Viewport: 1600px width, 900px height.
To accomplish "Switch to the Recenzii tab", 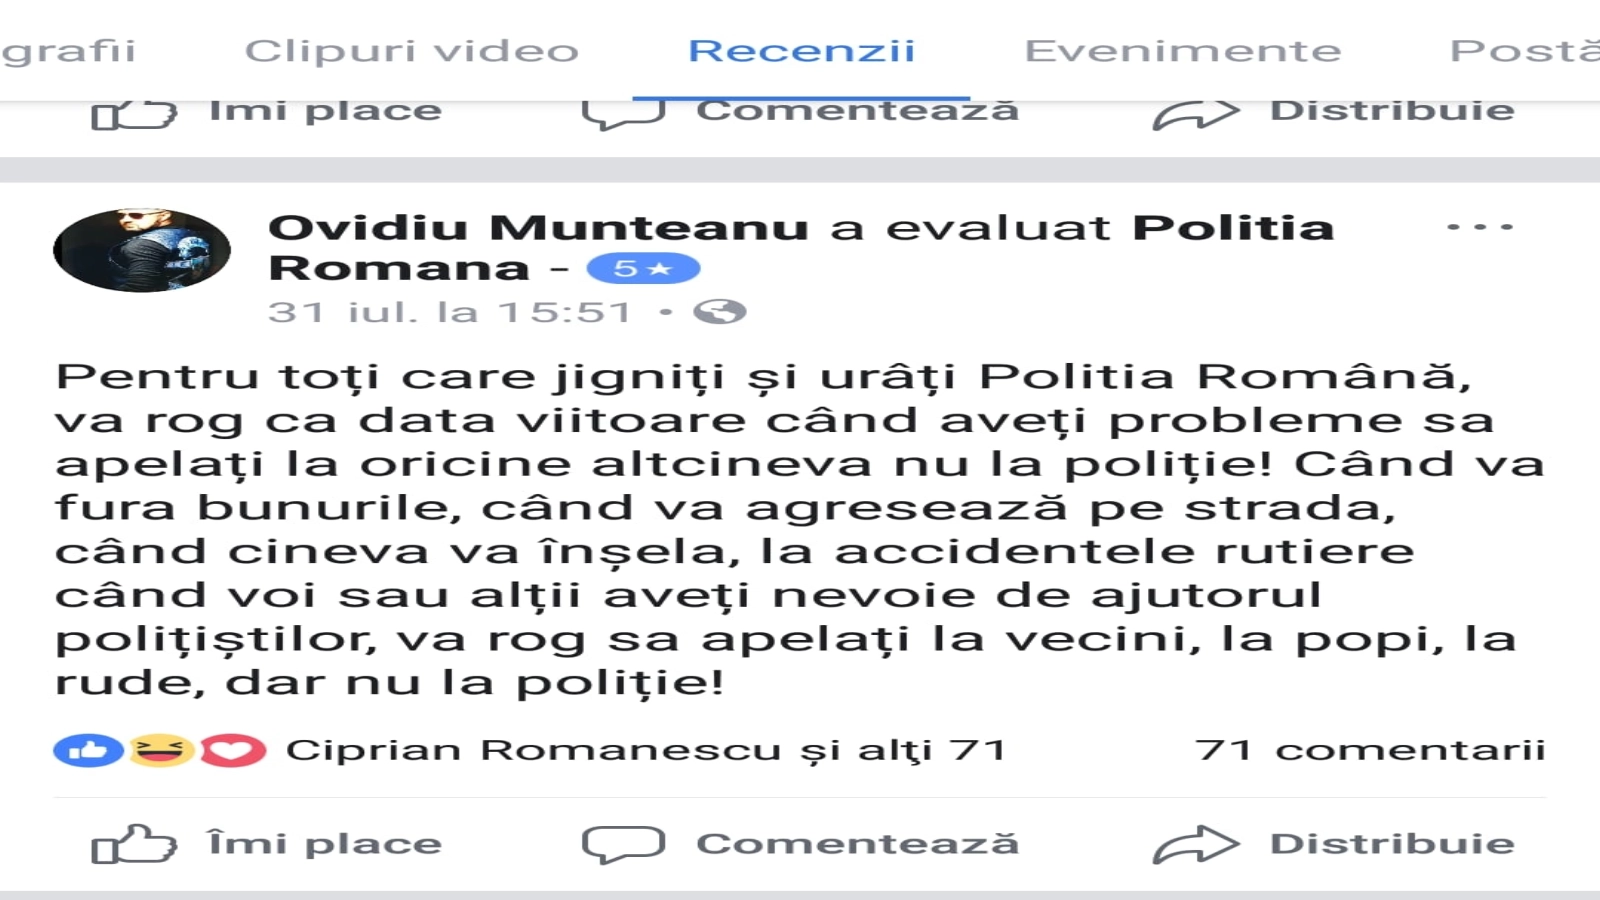I will (802, 50).
